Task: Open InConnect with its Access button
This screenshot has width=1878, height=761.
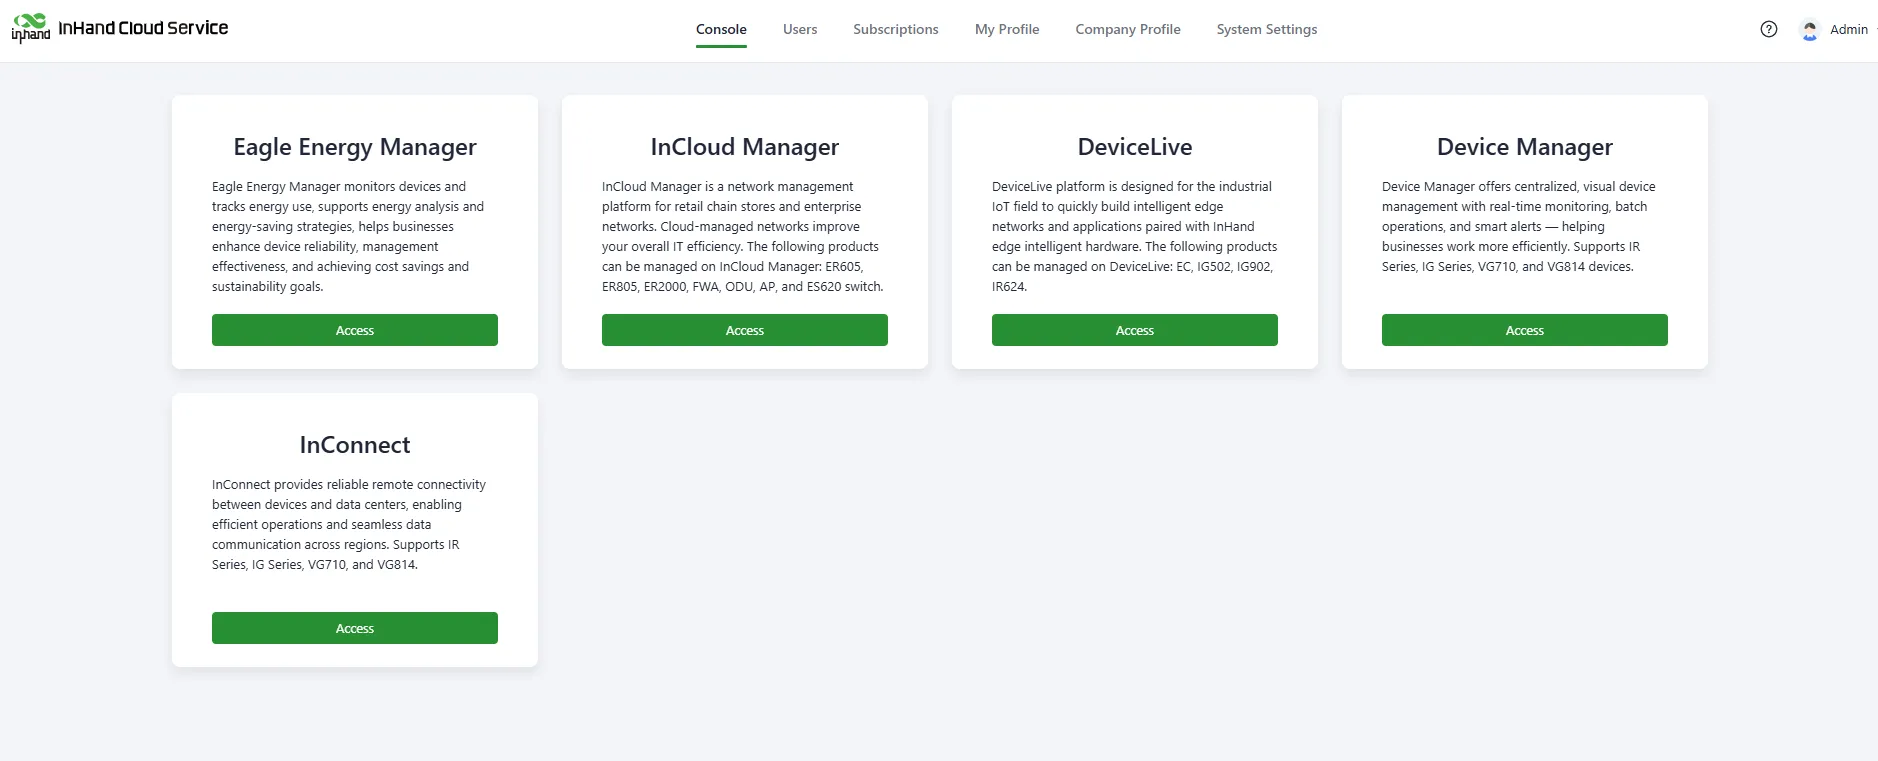Action: [355, 628]
